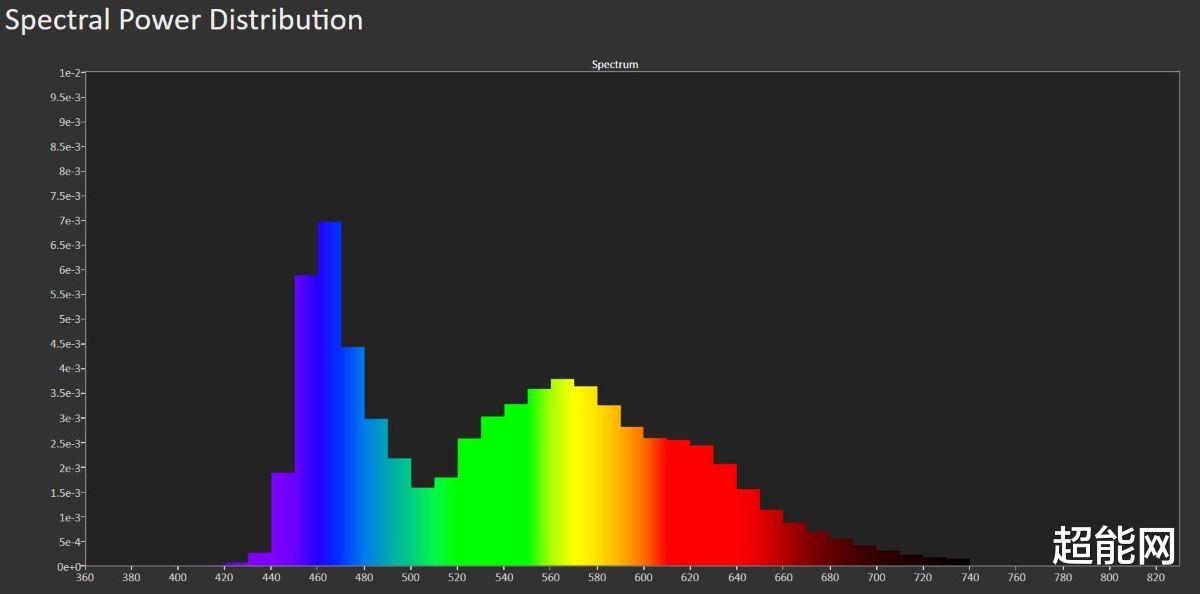Click the "560" wavelength tick label
Viewport: 1200px width, 594px height.
[551, 578]
